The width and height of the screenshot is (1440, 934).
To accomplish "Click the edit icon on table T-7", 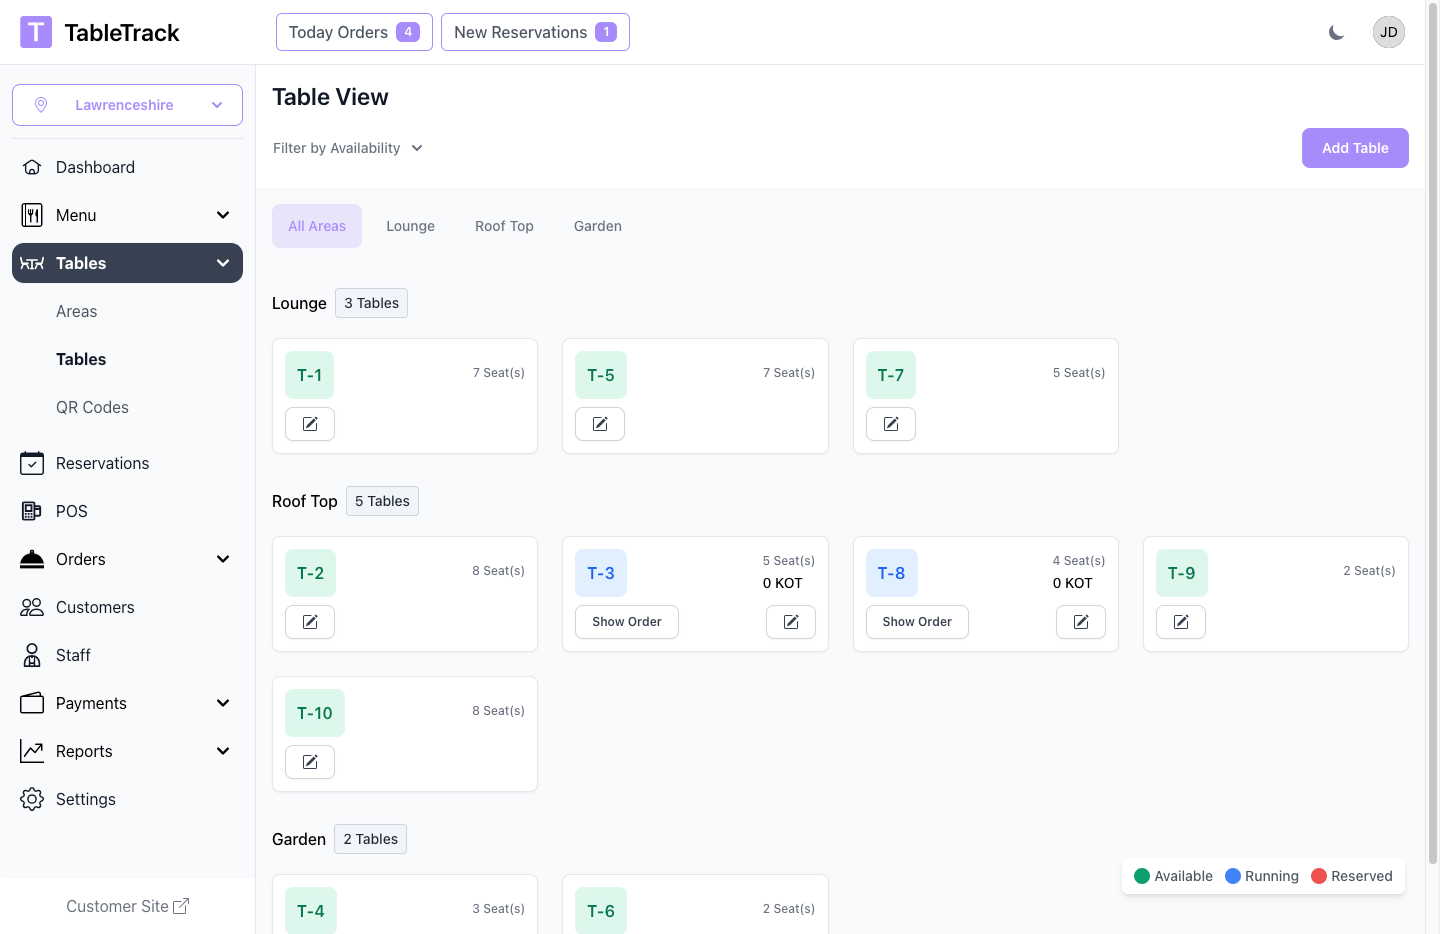I will (x=890, y=424).
